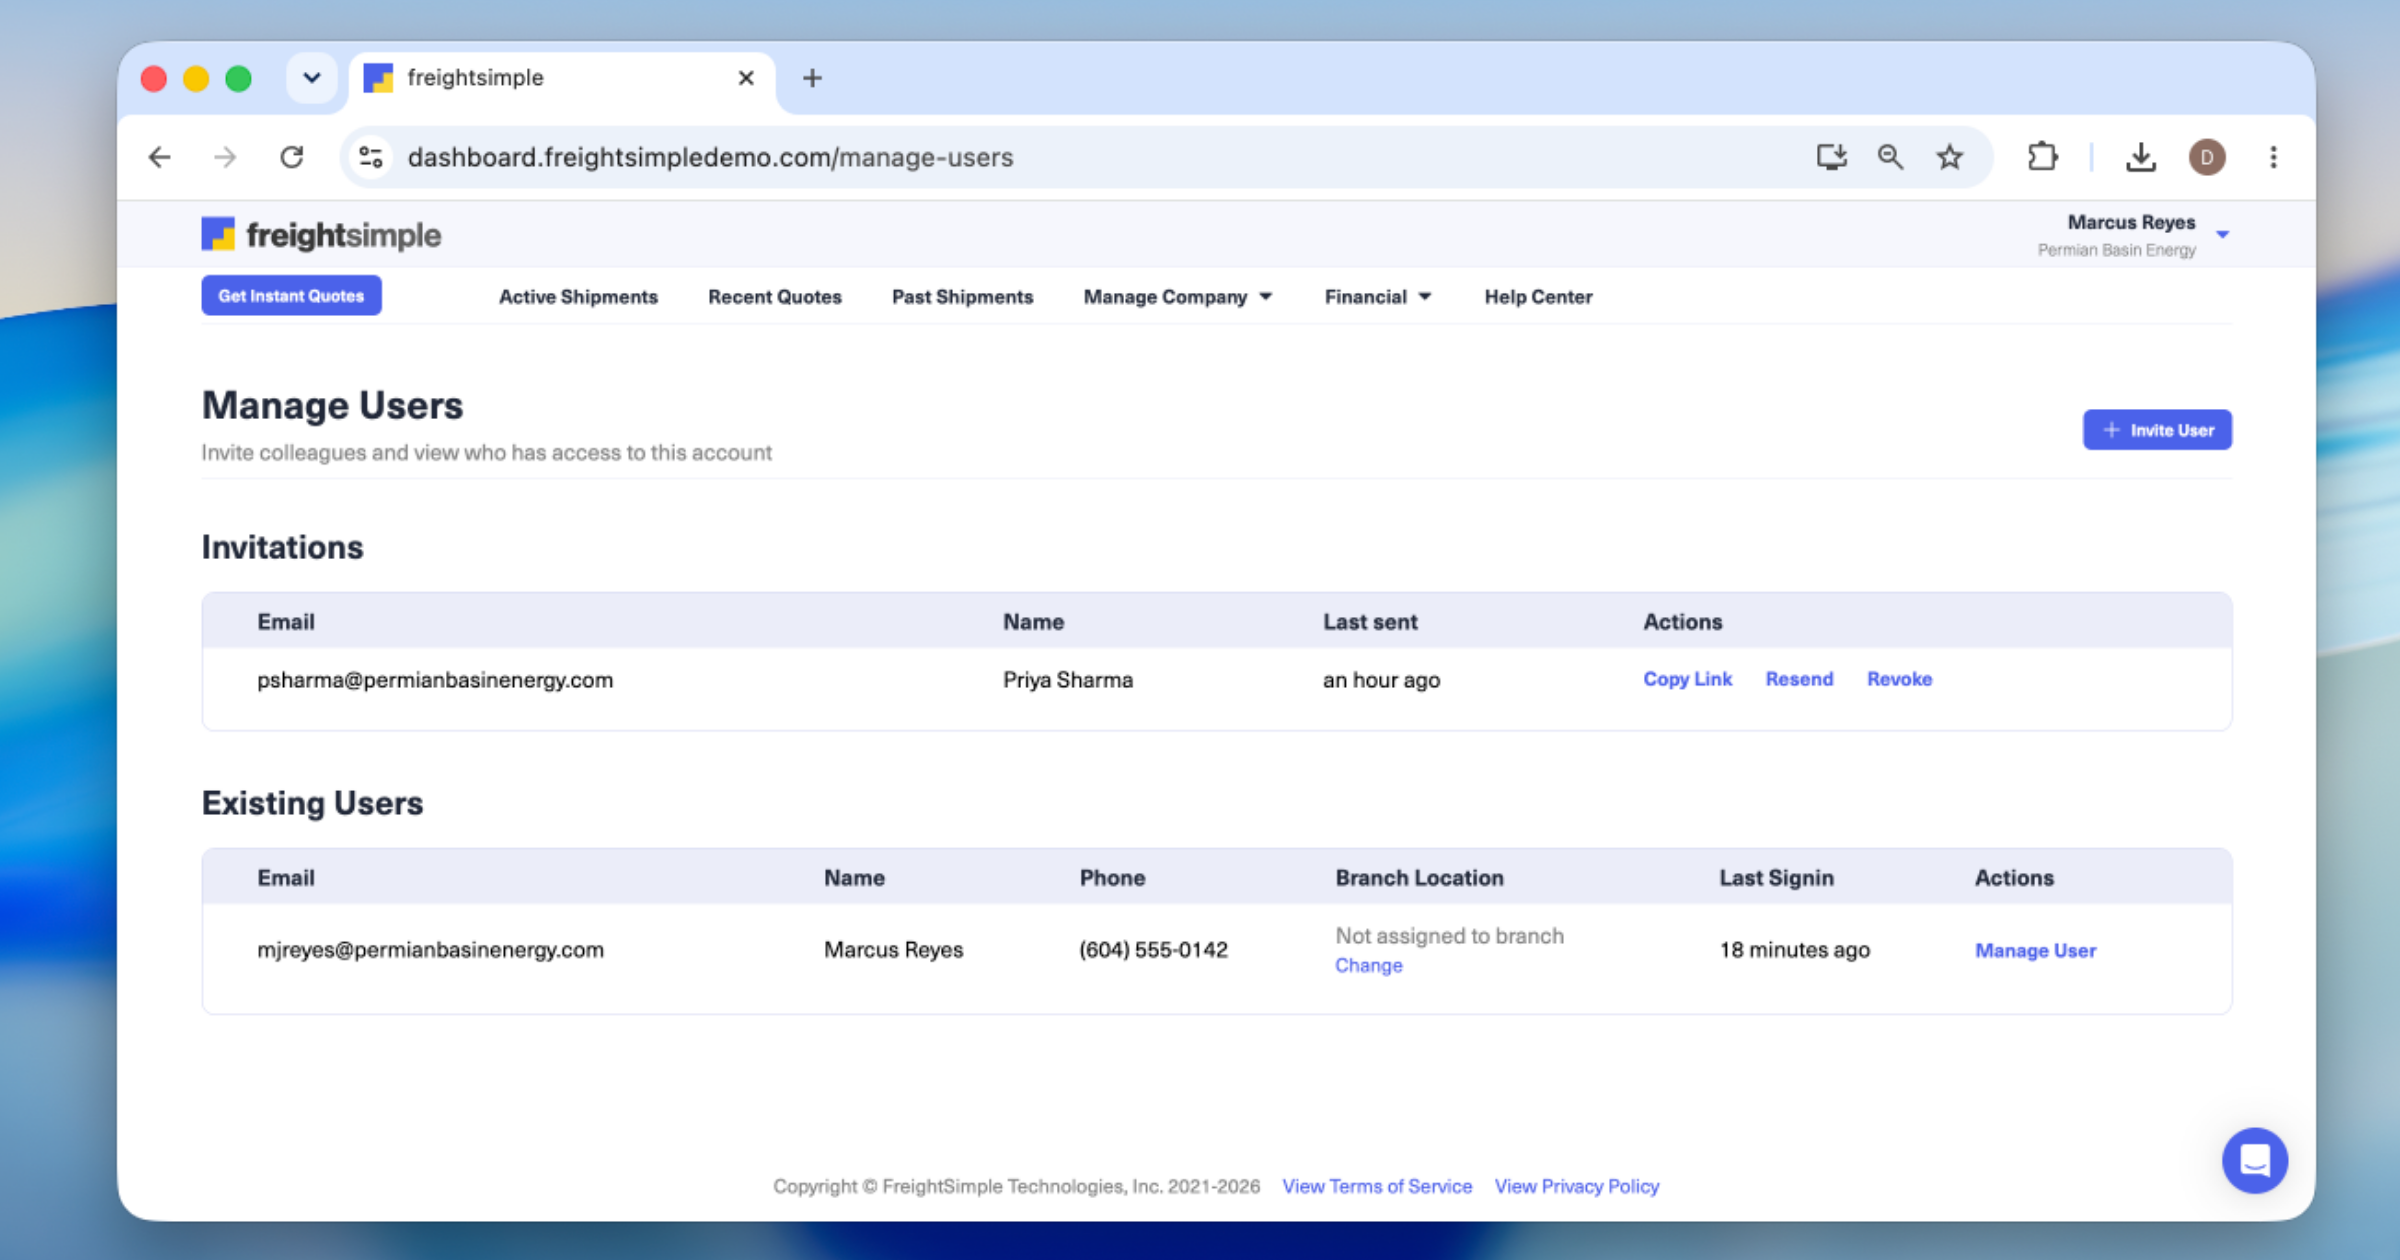Open the chat support bubble
This screenshot has width=2400, height=1260.
(2254, 1161)
